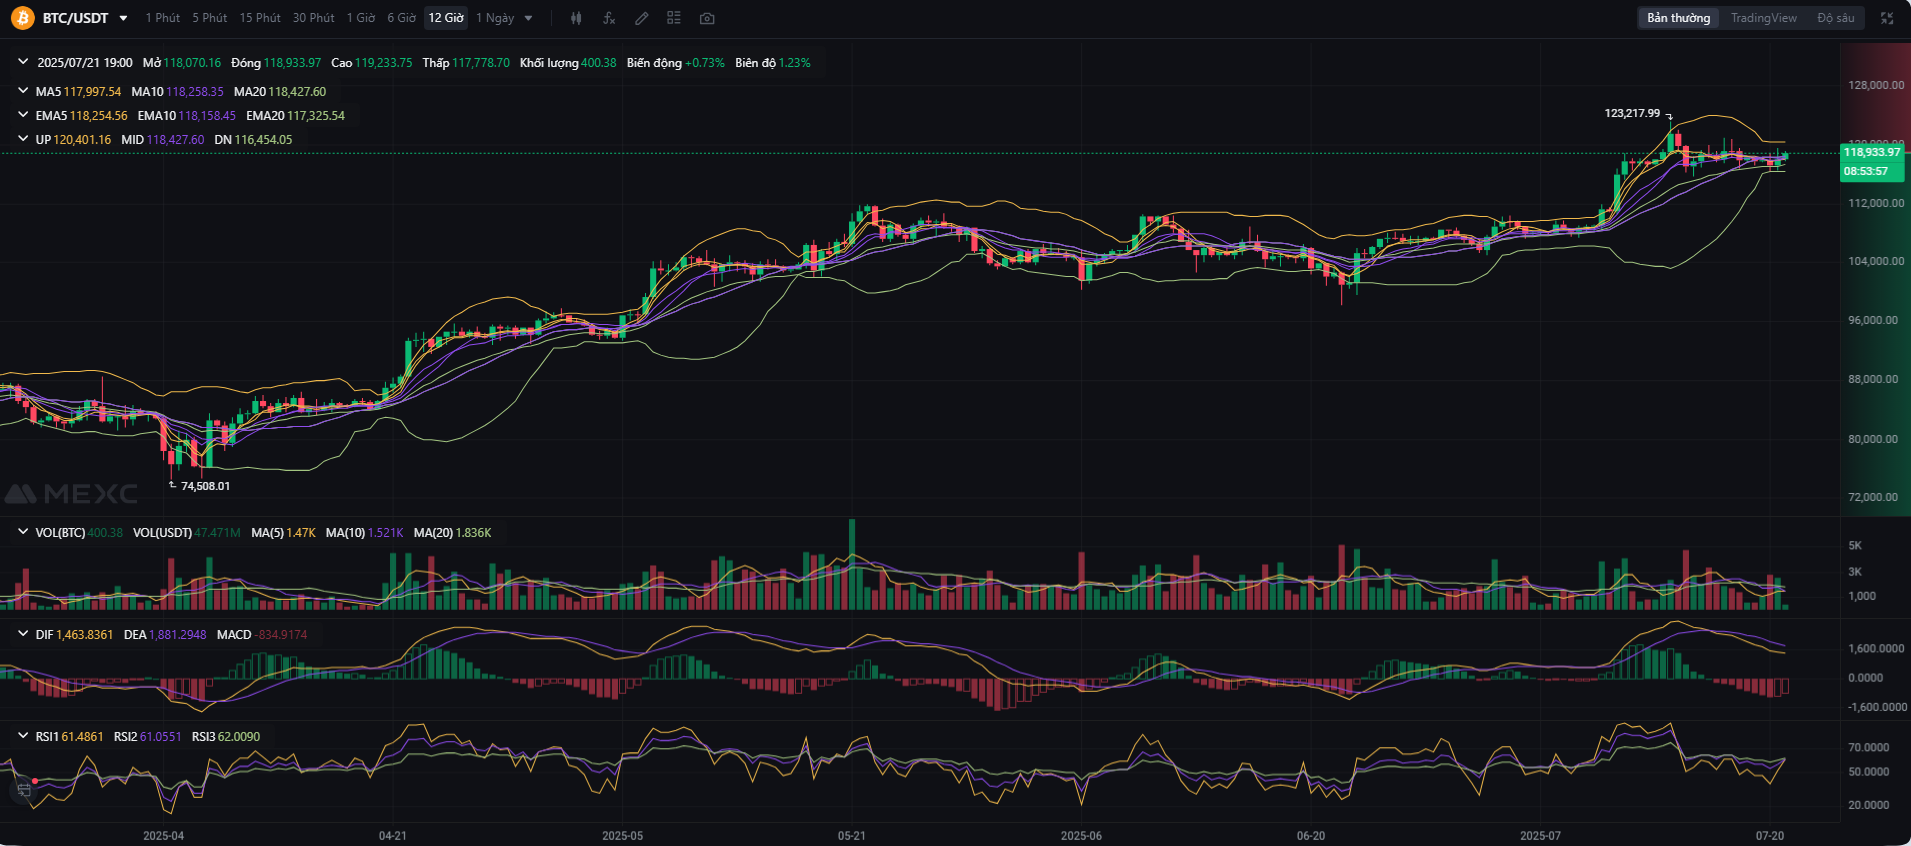Image resolution: width=1911 pixels, height=846 pixels.
Task: Click the EMA10 value 118,158.45
Action: pyautogui.click(x=207, y=115)
